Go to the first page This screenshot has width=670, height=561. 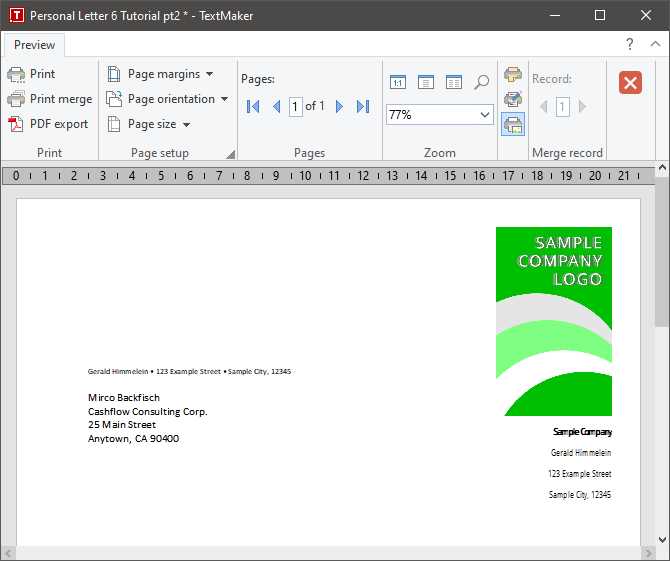(253, 106)
